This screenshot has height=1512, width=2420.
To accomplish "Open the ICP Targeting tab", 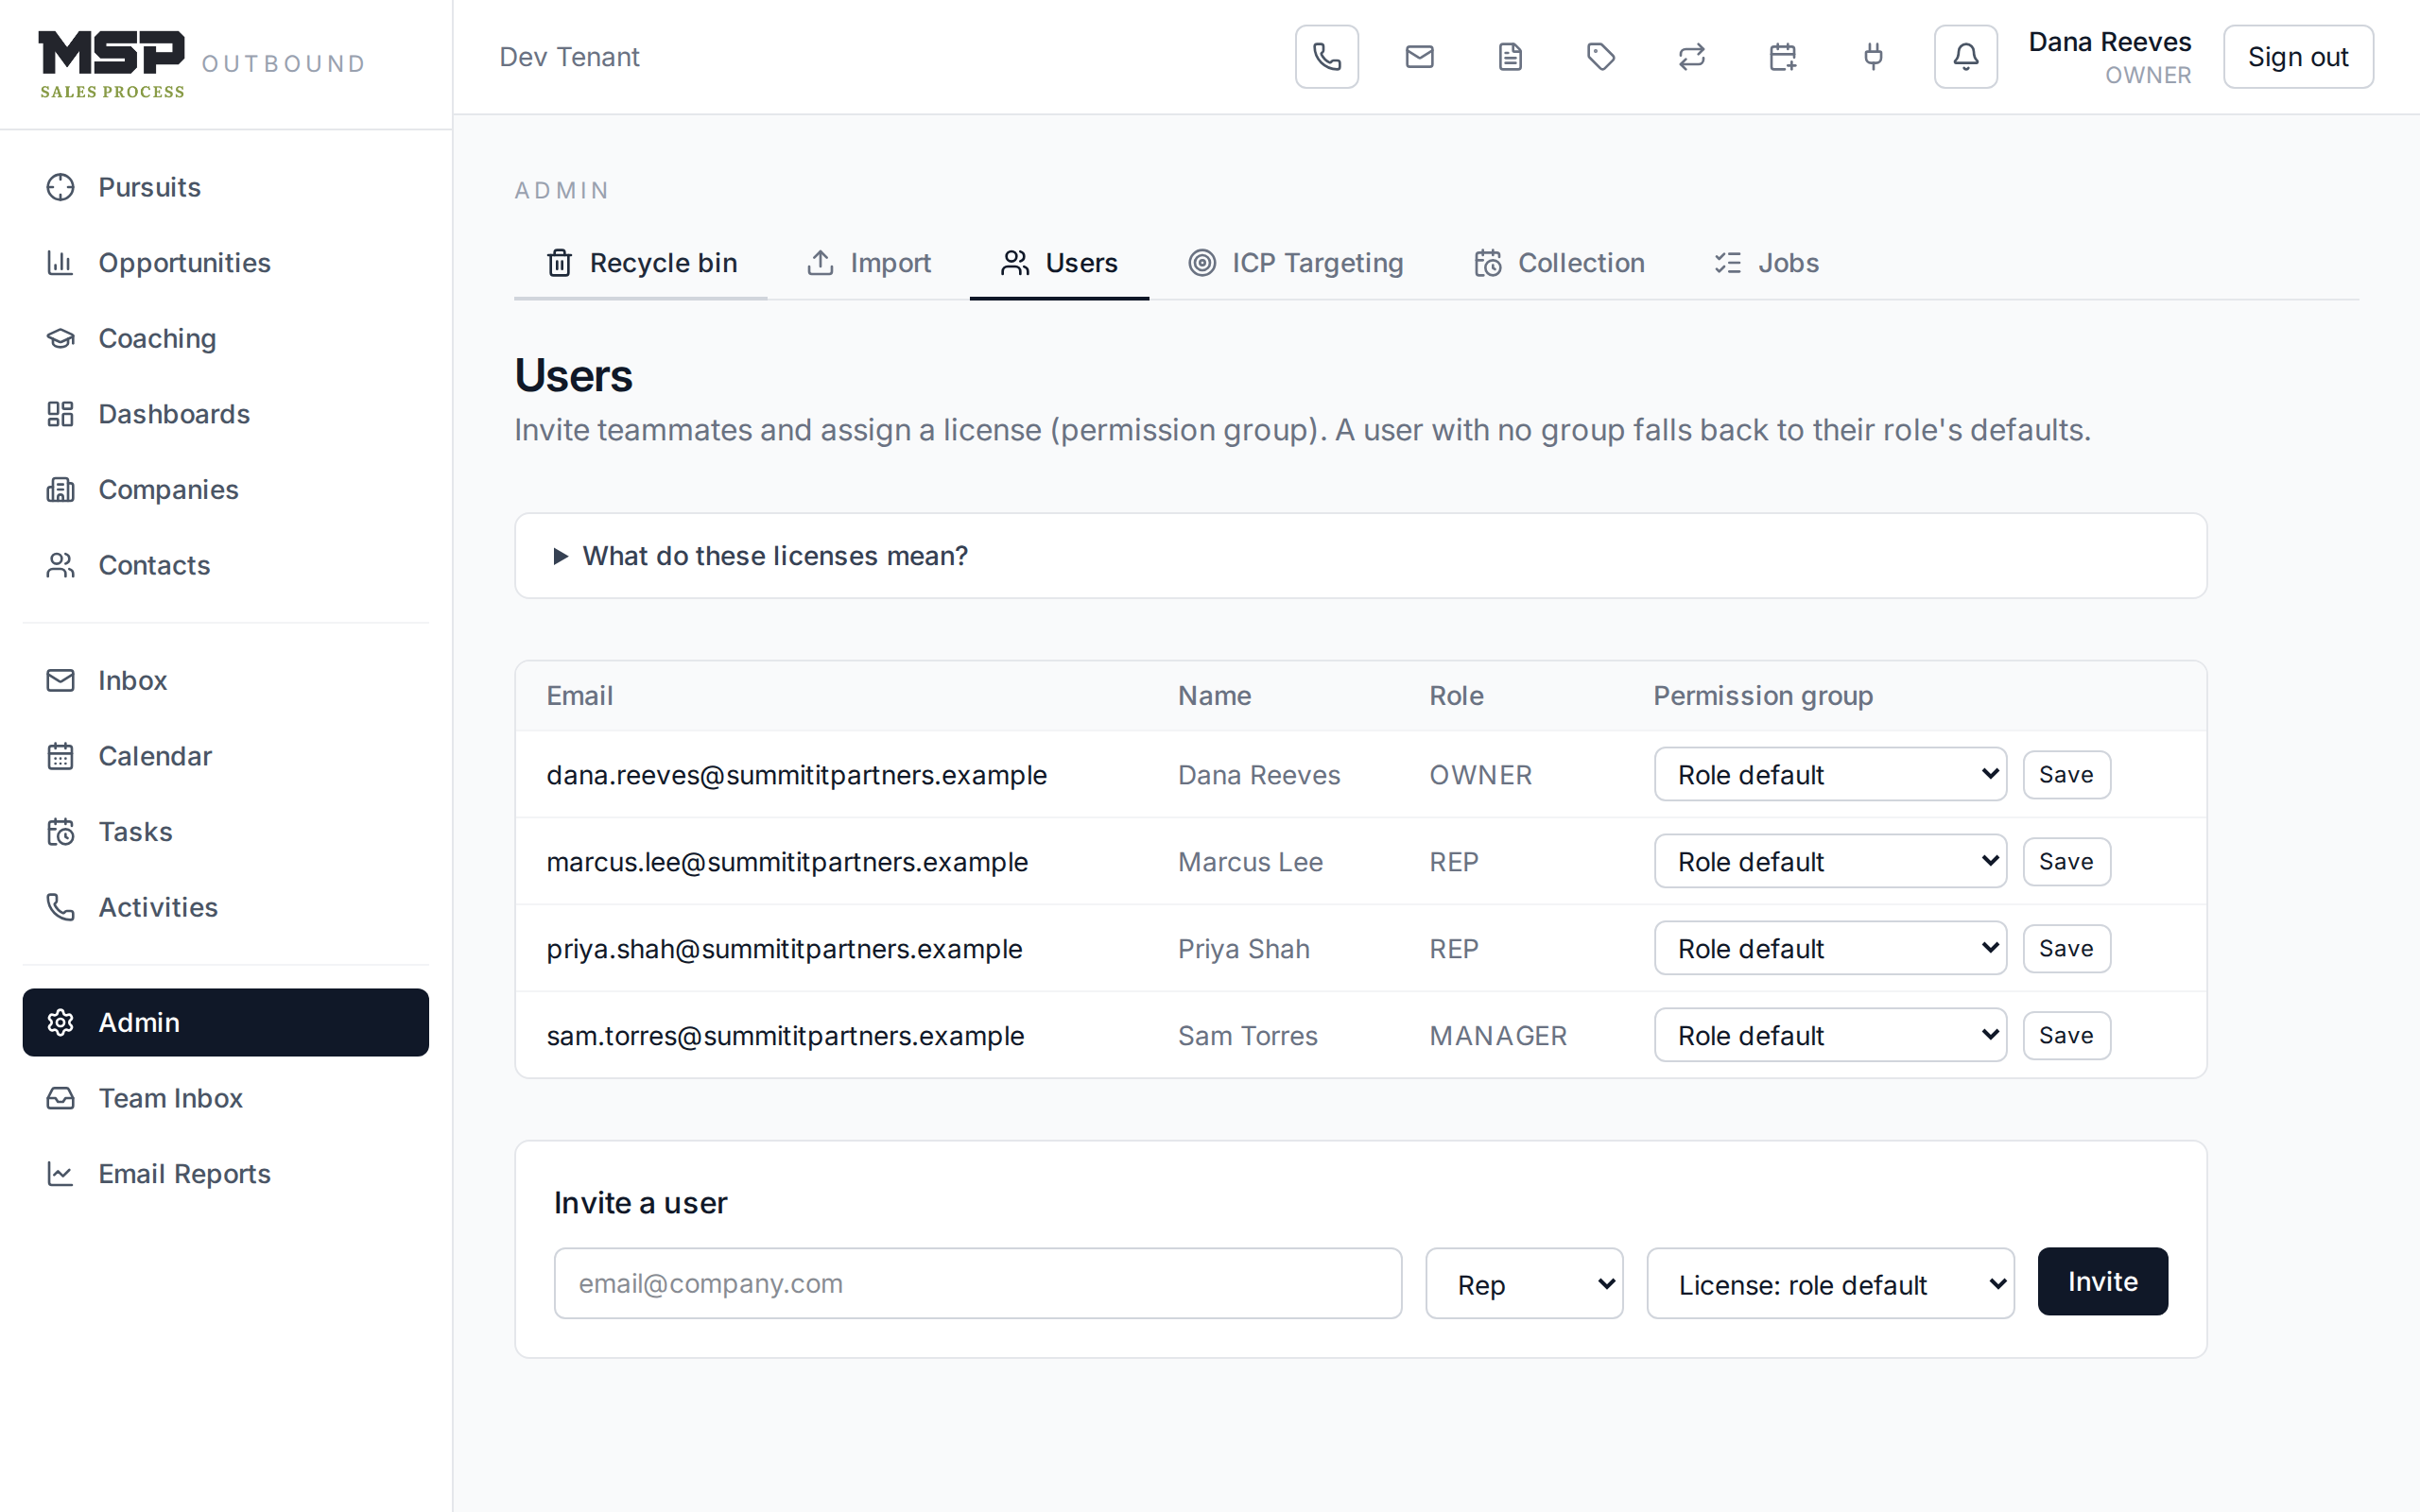I will tap(1295, 263).
